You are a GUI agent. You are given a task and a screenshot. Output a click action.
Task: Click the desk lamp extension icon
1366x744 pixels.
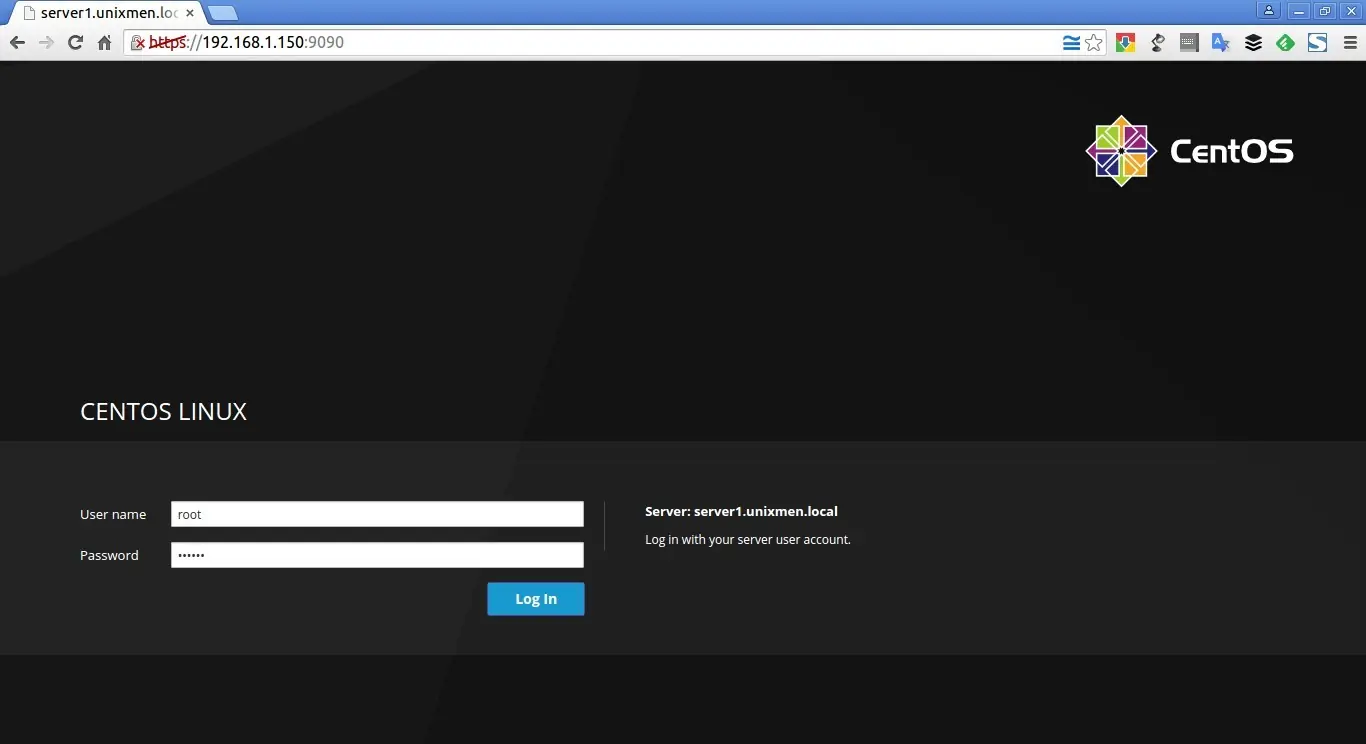click(x=1158, y=43)
